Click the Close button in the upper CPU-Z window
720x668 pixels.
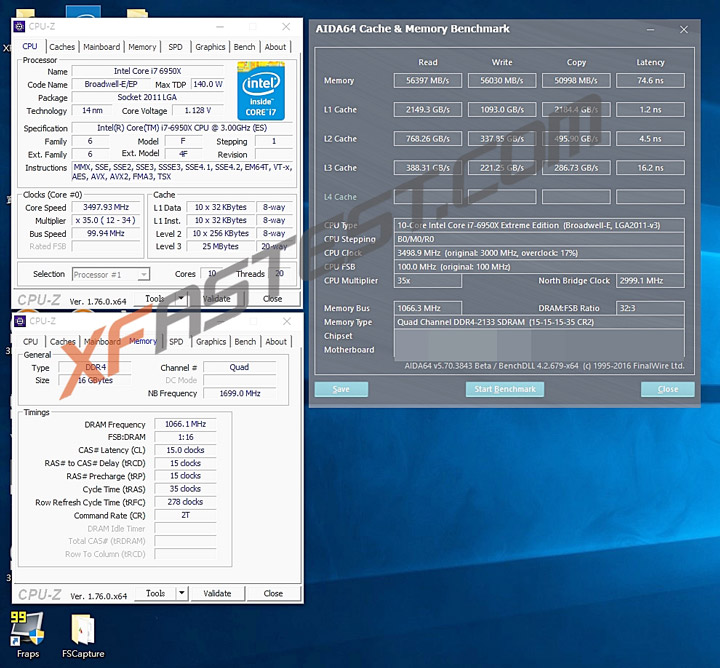click(273, 299)
